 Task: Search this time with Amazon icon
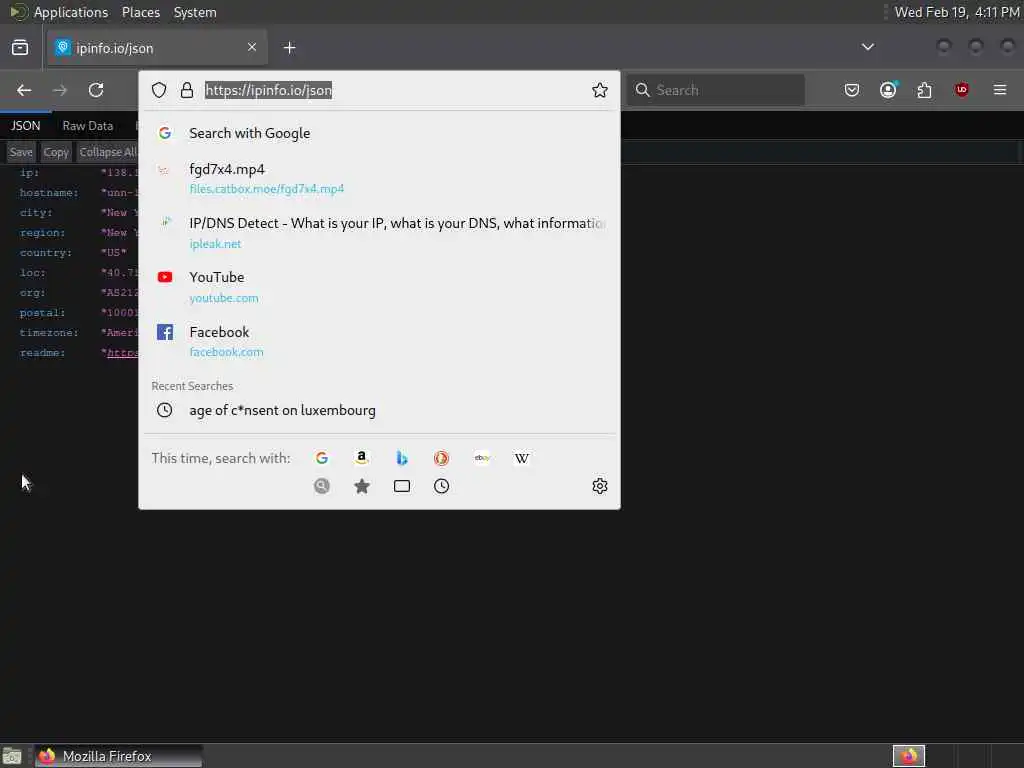[x=362, y=458]
